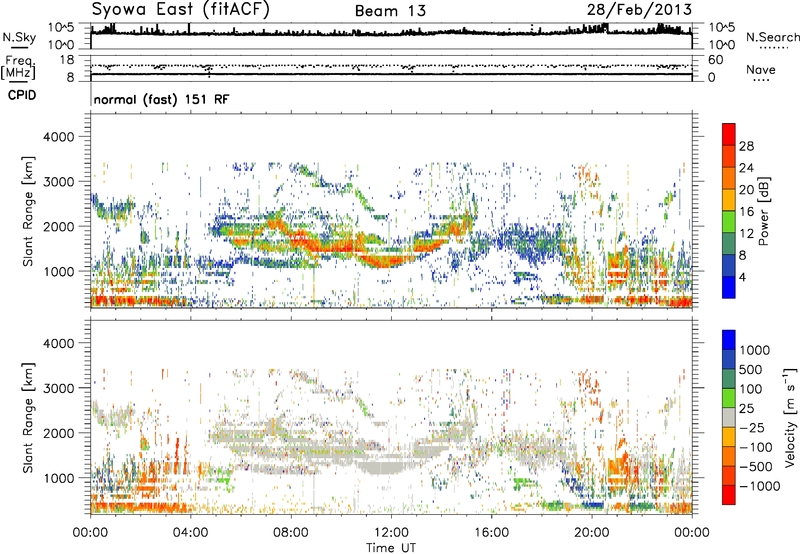Click the 'Time UT' axis label
This screenshot has width=800, height=554.
391,548
